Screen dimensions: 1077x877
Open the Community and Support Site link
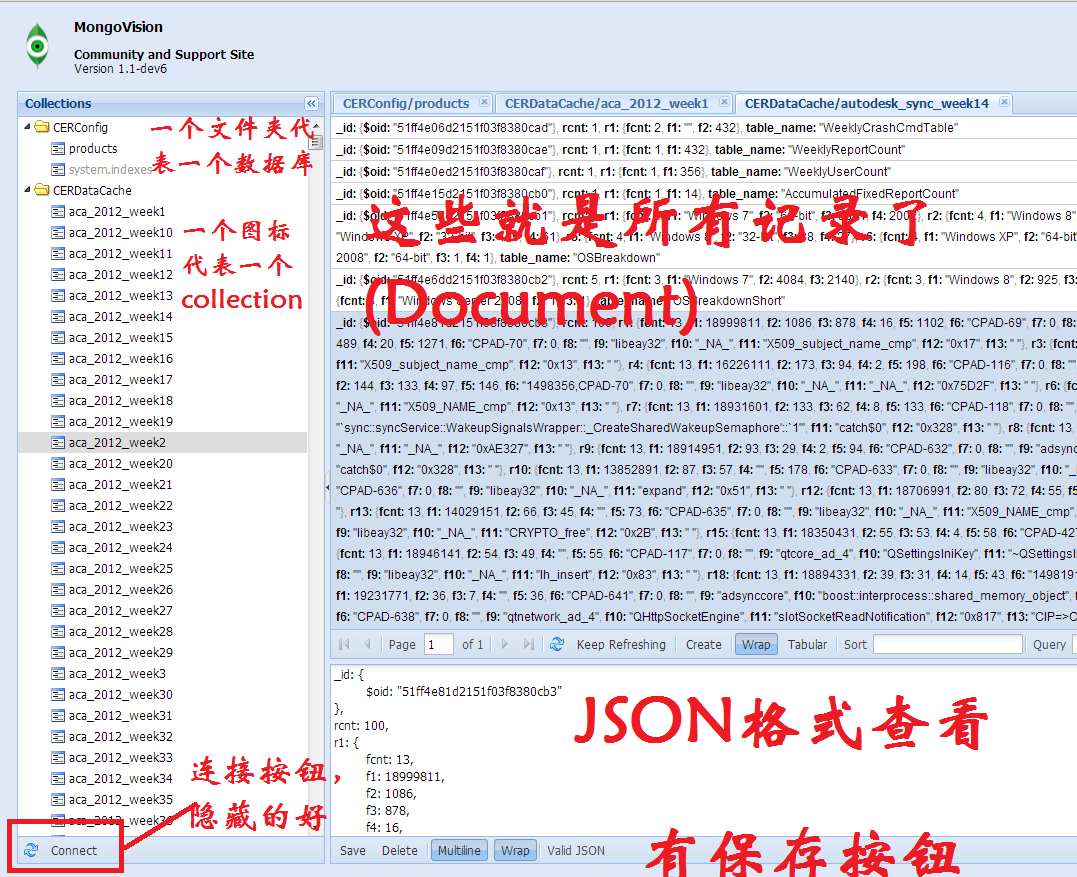(x=163, y=54)
